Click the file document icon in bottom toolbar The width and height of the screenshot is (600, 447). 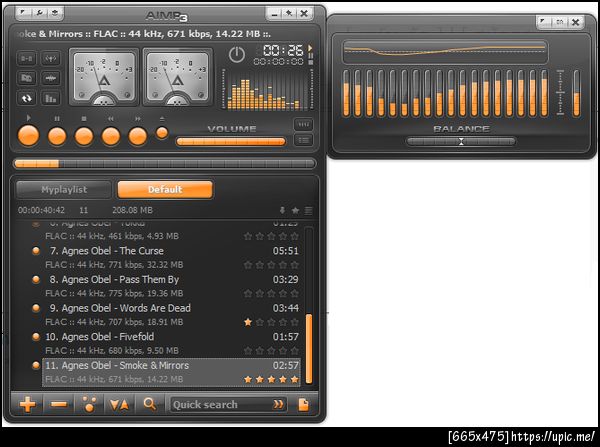(303, 405)
